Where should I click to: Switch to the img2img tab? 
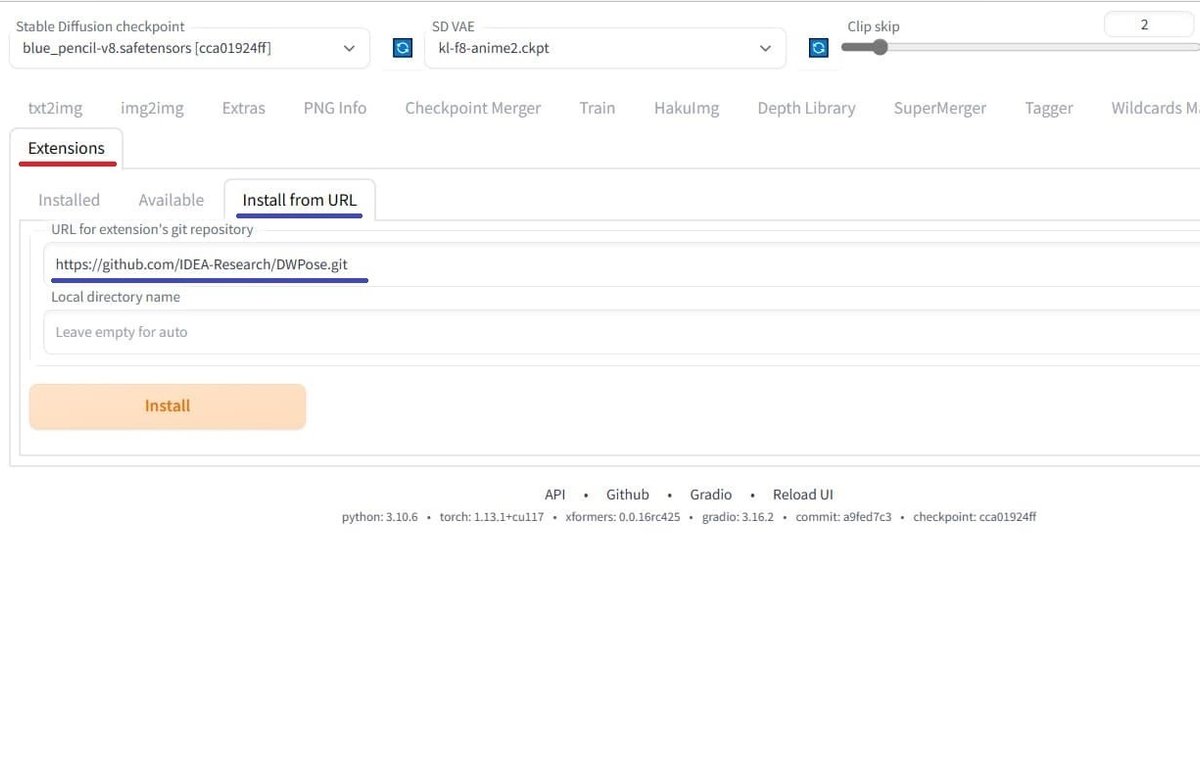[x=151, y=107]
